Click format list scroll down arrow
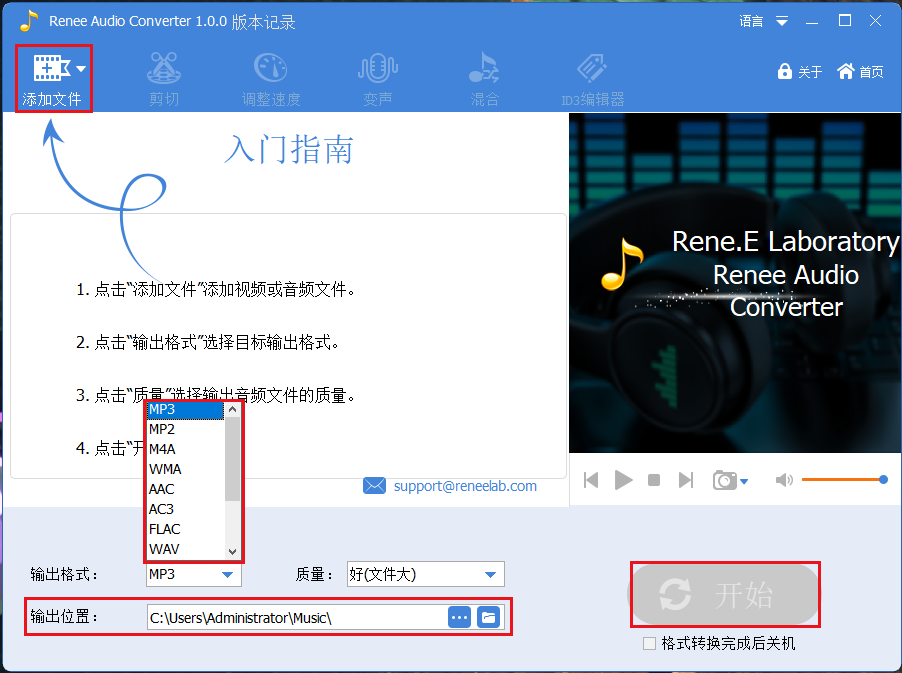 click(x=232, y=551)
